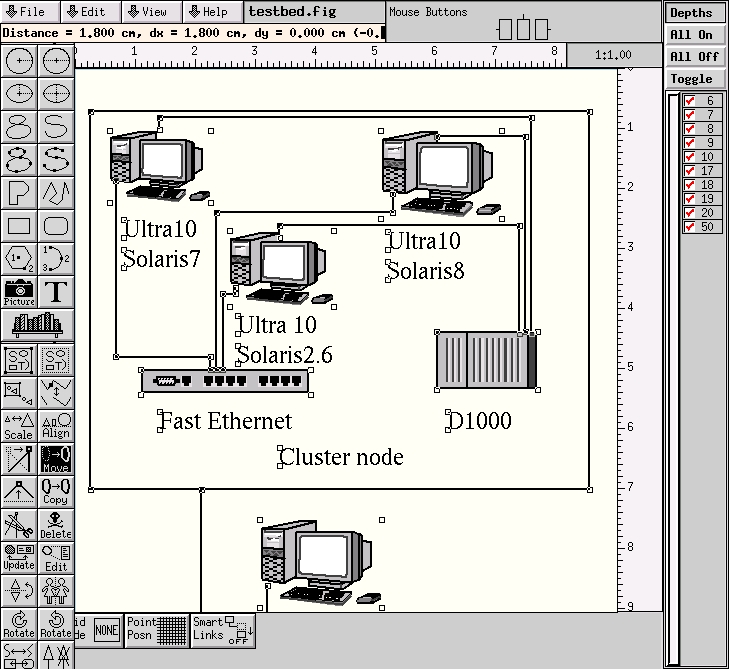
Task: Open the object library tool
Action: (x=37, y=325)
